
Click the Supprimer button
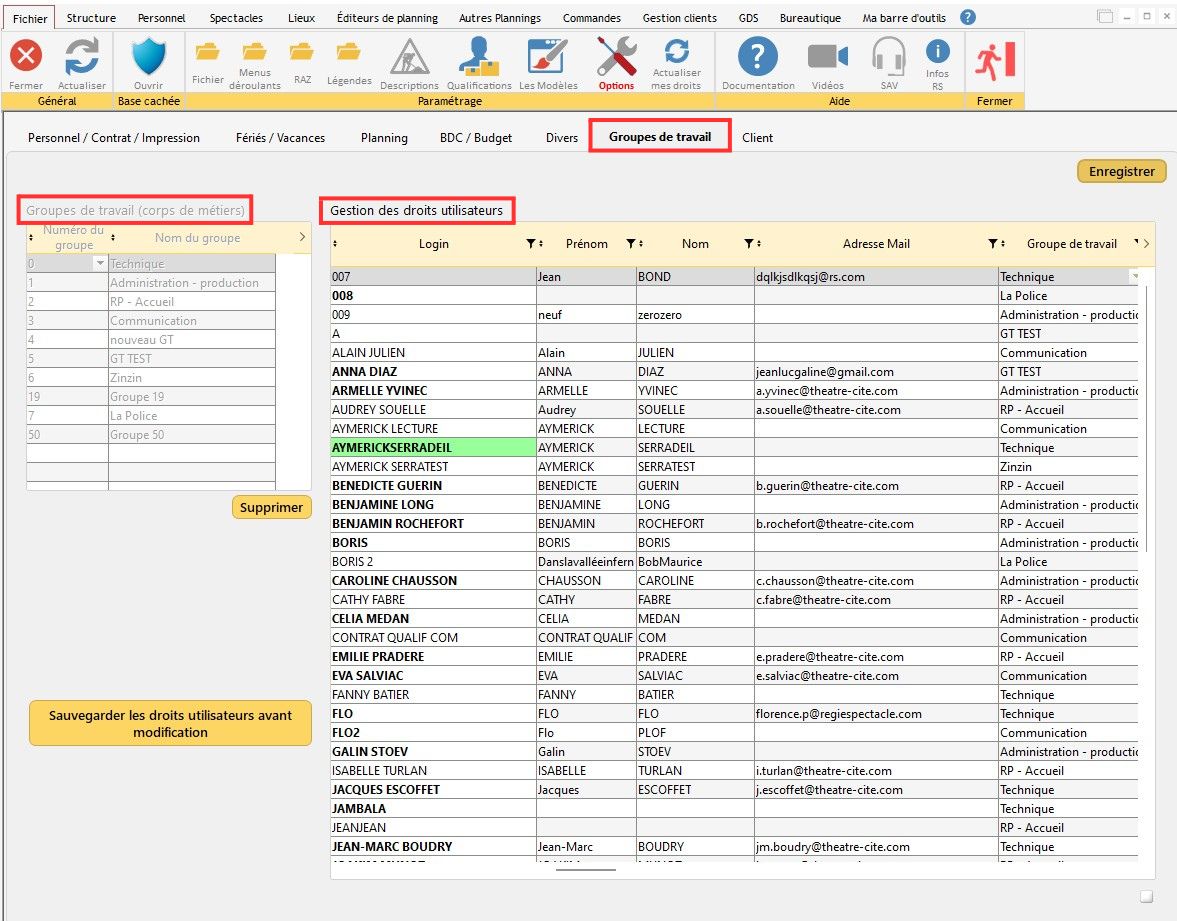coord(271,508)
